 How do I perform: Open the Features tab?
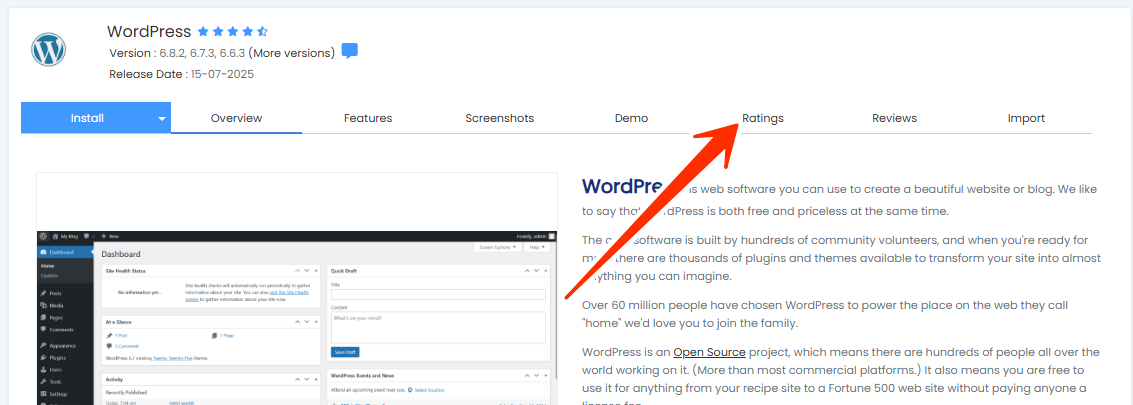368,118
